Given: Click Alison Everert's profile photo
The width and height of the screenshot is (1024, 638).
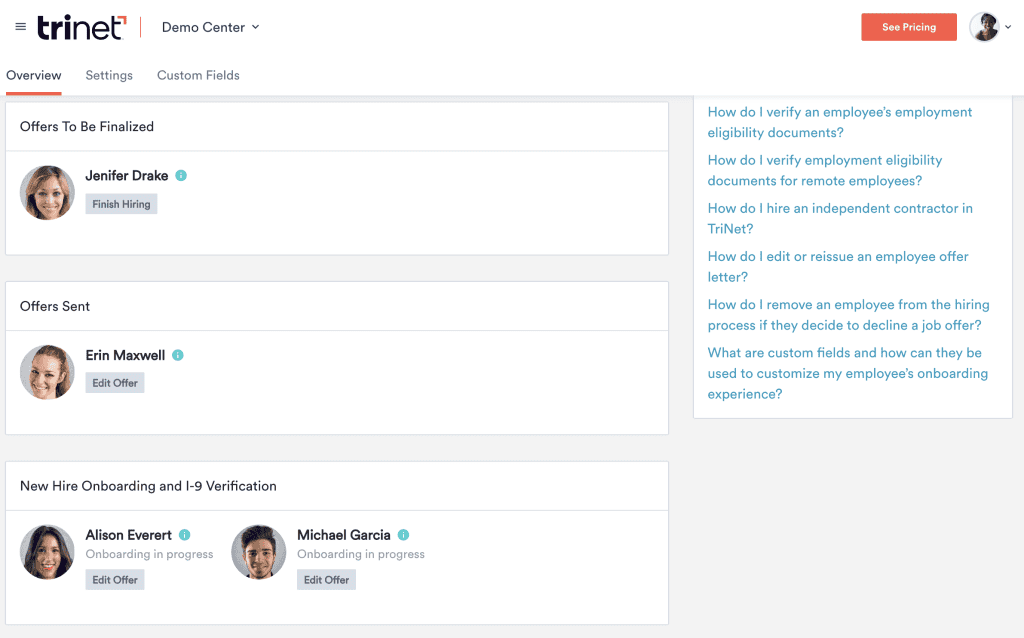Looking at the screenshot, I should point(47,552).
